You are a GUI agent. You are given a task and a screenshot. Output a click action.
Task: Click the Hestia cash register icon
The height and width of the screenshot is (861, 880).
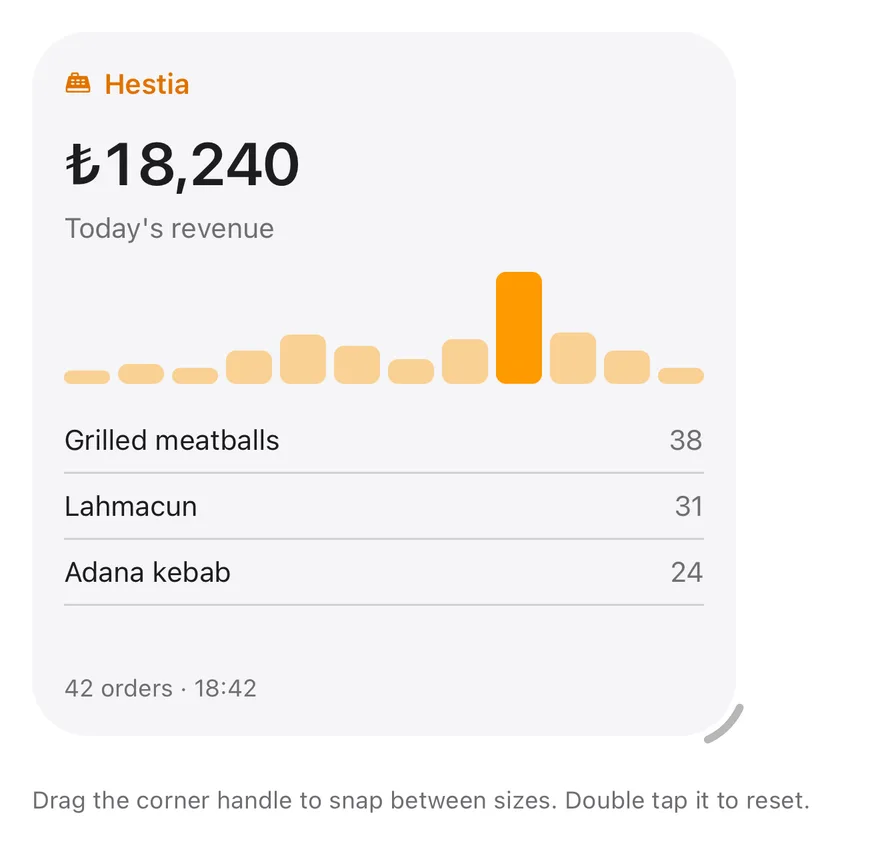tap(78, 83)
